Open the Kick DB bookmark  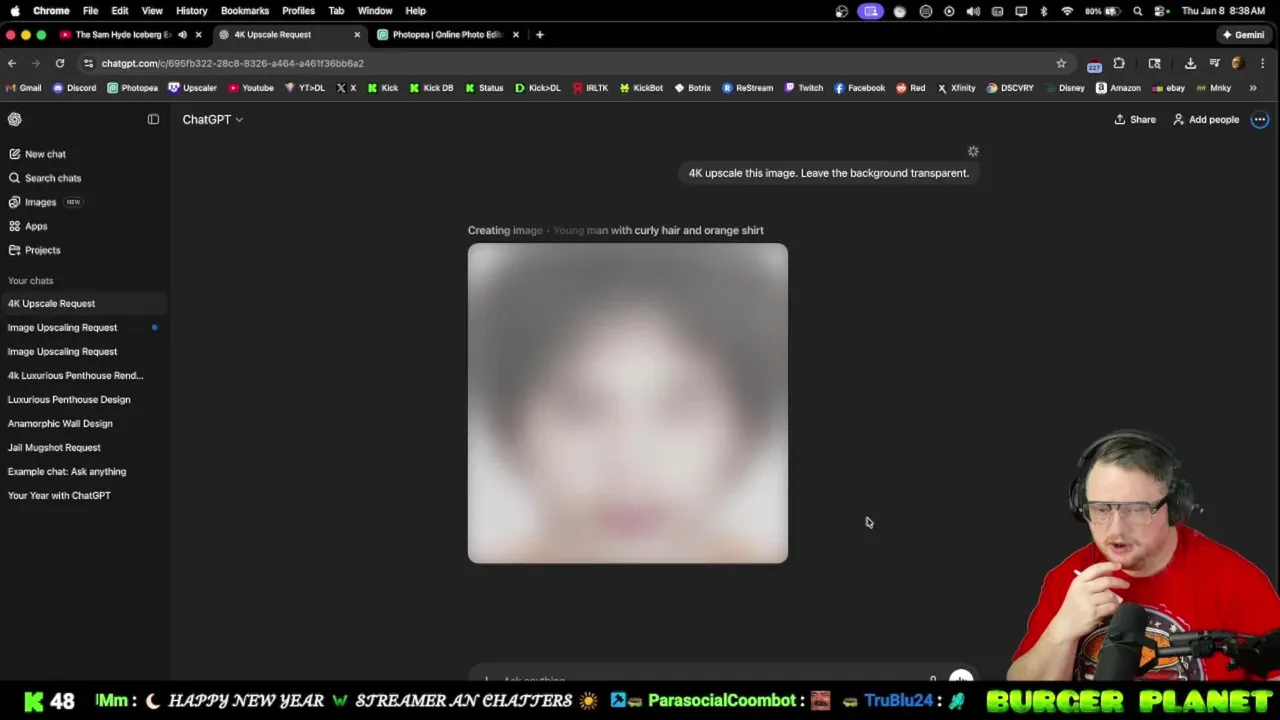(x=431, y=88)
